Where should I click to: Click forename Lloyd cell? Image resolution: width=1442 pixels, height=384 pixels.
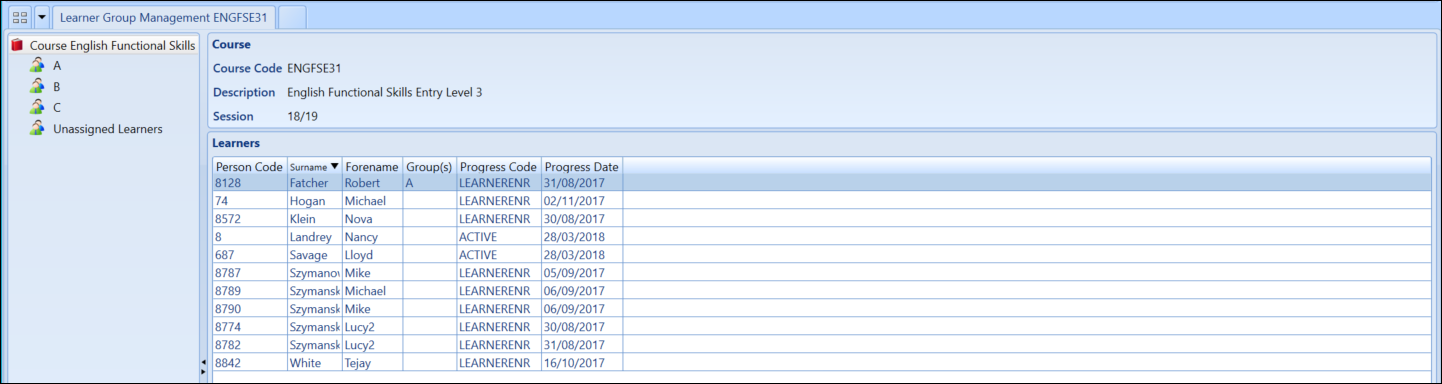click(x=372, y=255)
